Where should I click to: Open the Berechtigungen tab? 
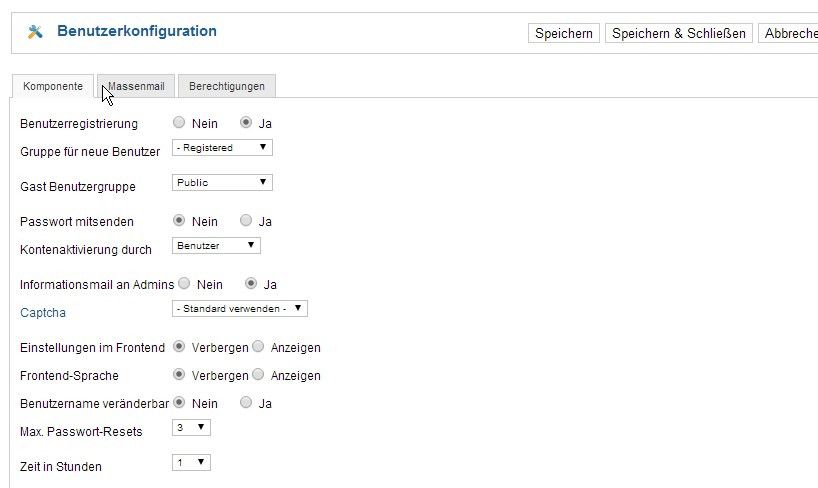point(227,86)
